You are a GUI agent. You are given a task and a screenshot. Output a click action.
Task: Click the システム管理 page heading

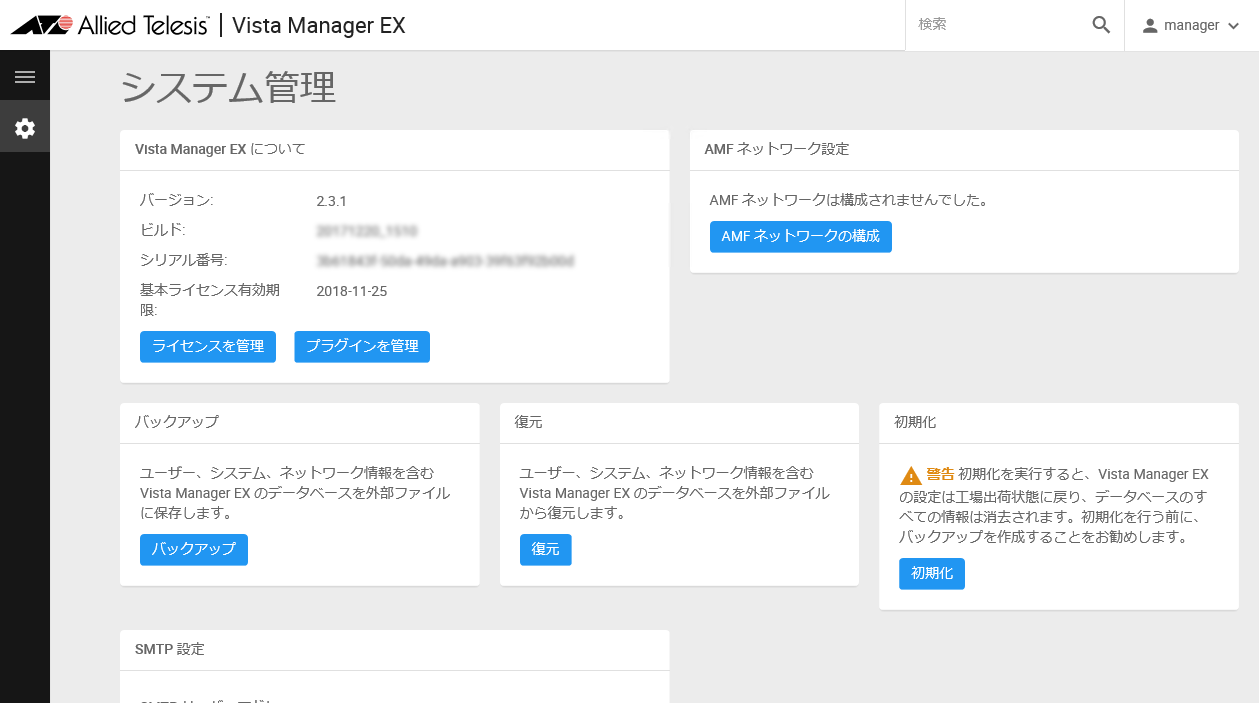228,88
